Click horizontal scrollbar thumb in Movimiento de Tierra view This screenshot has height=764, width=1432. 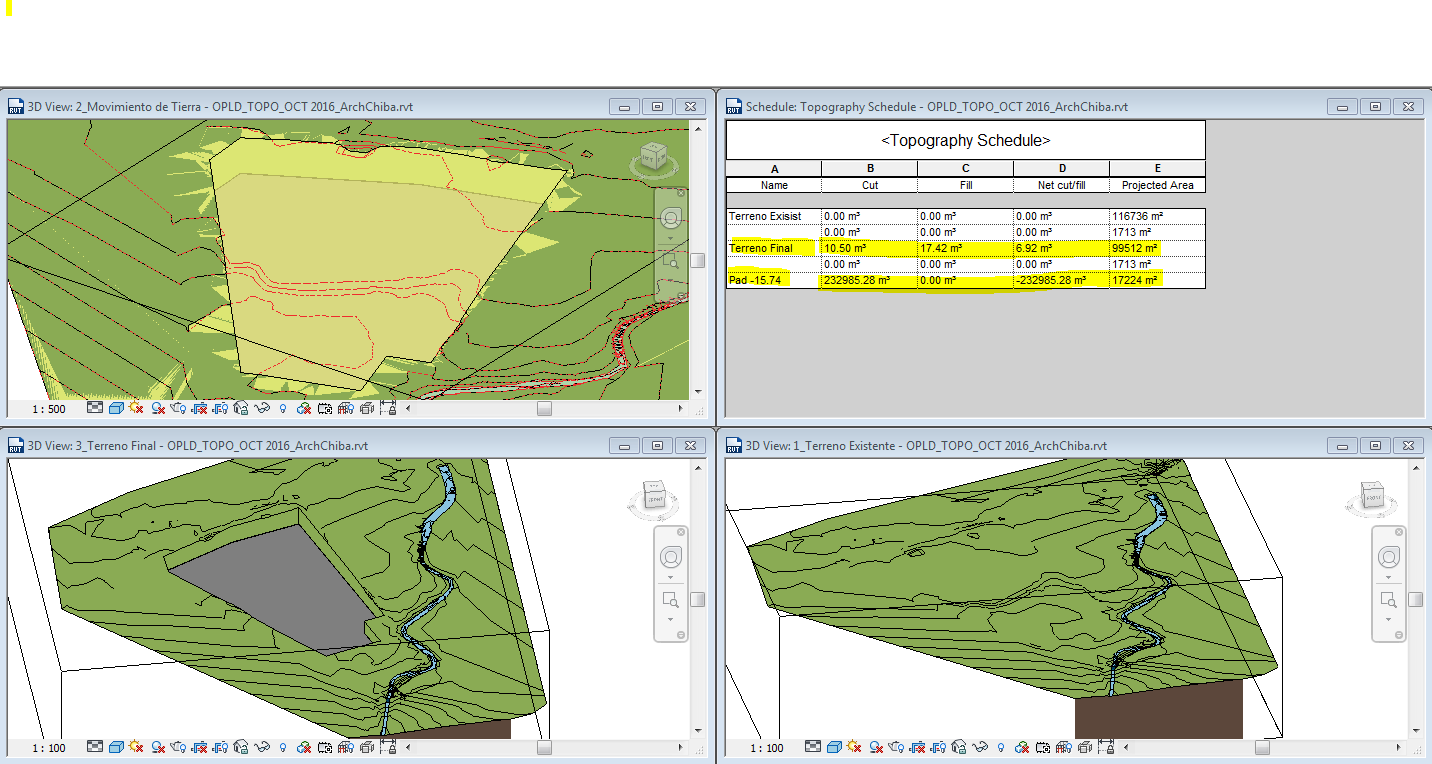coord(543,408)
